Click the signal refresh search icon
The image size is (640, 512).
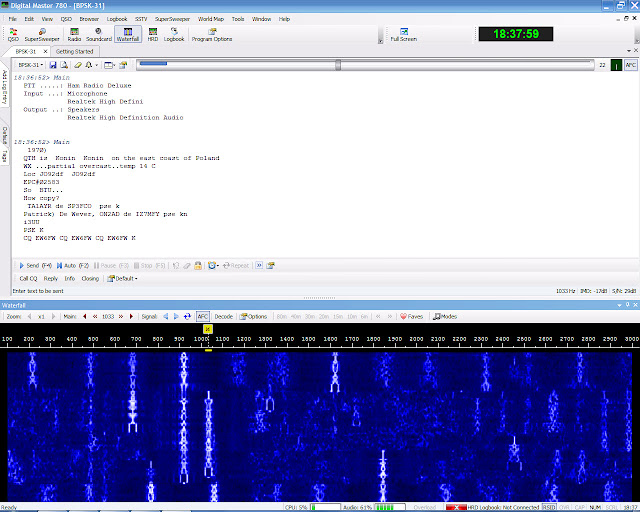click(x=187, y=316)
